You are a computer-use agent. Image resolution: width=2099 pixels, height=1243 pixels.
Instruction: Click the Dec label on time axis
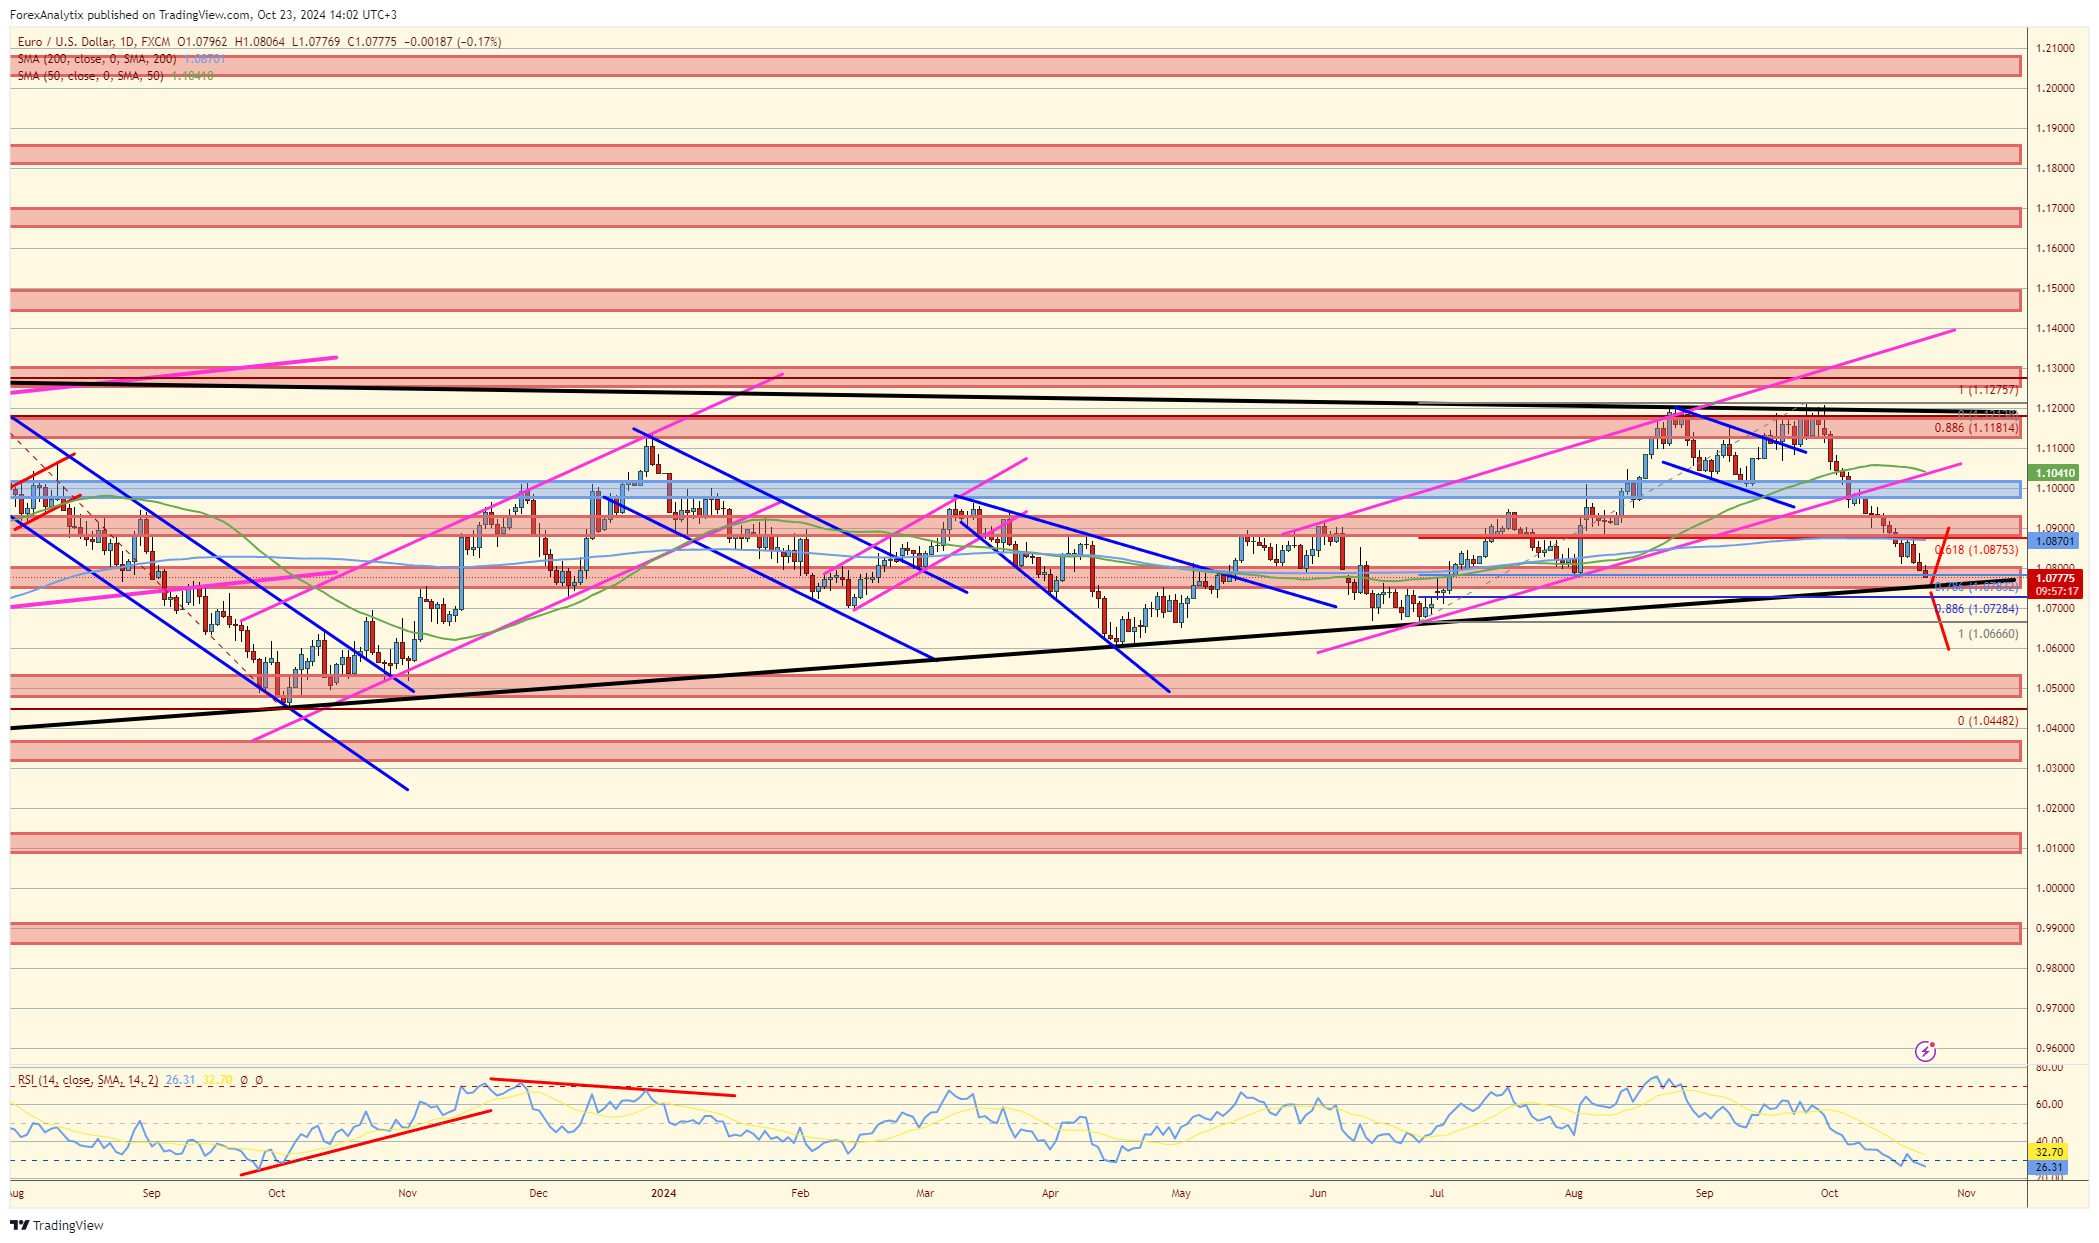point(538,1193)
